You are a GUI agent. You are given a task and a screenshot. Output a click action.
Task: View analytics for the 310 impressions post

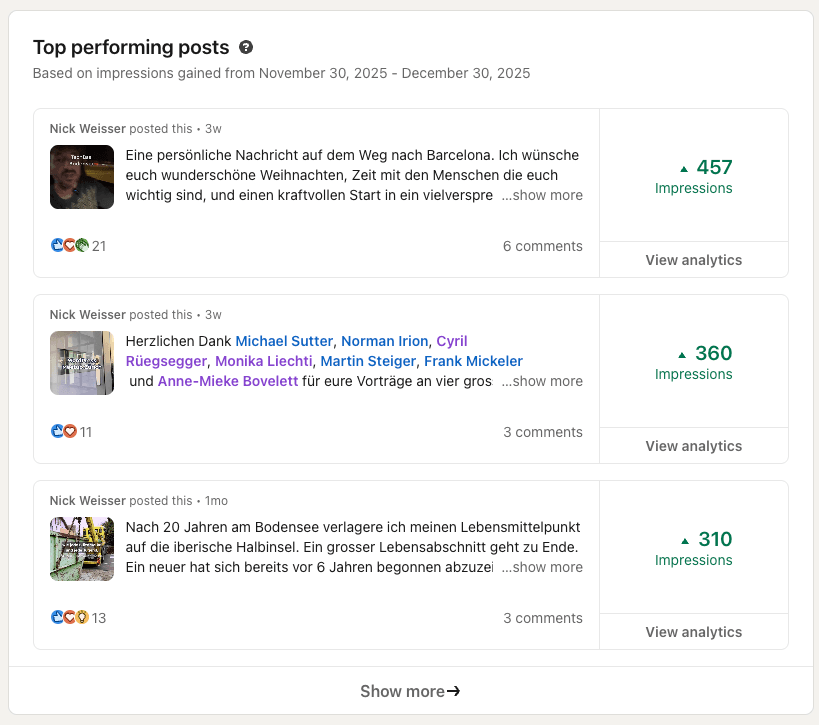tap(693, 632)
